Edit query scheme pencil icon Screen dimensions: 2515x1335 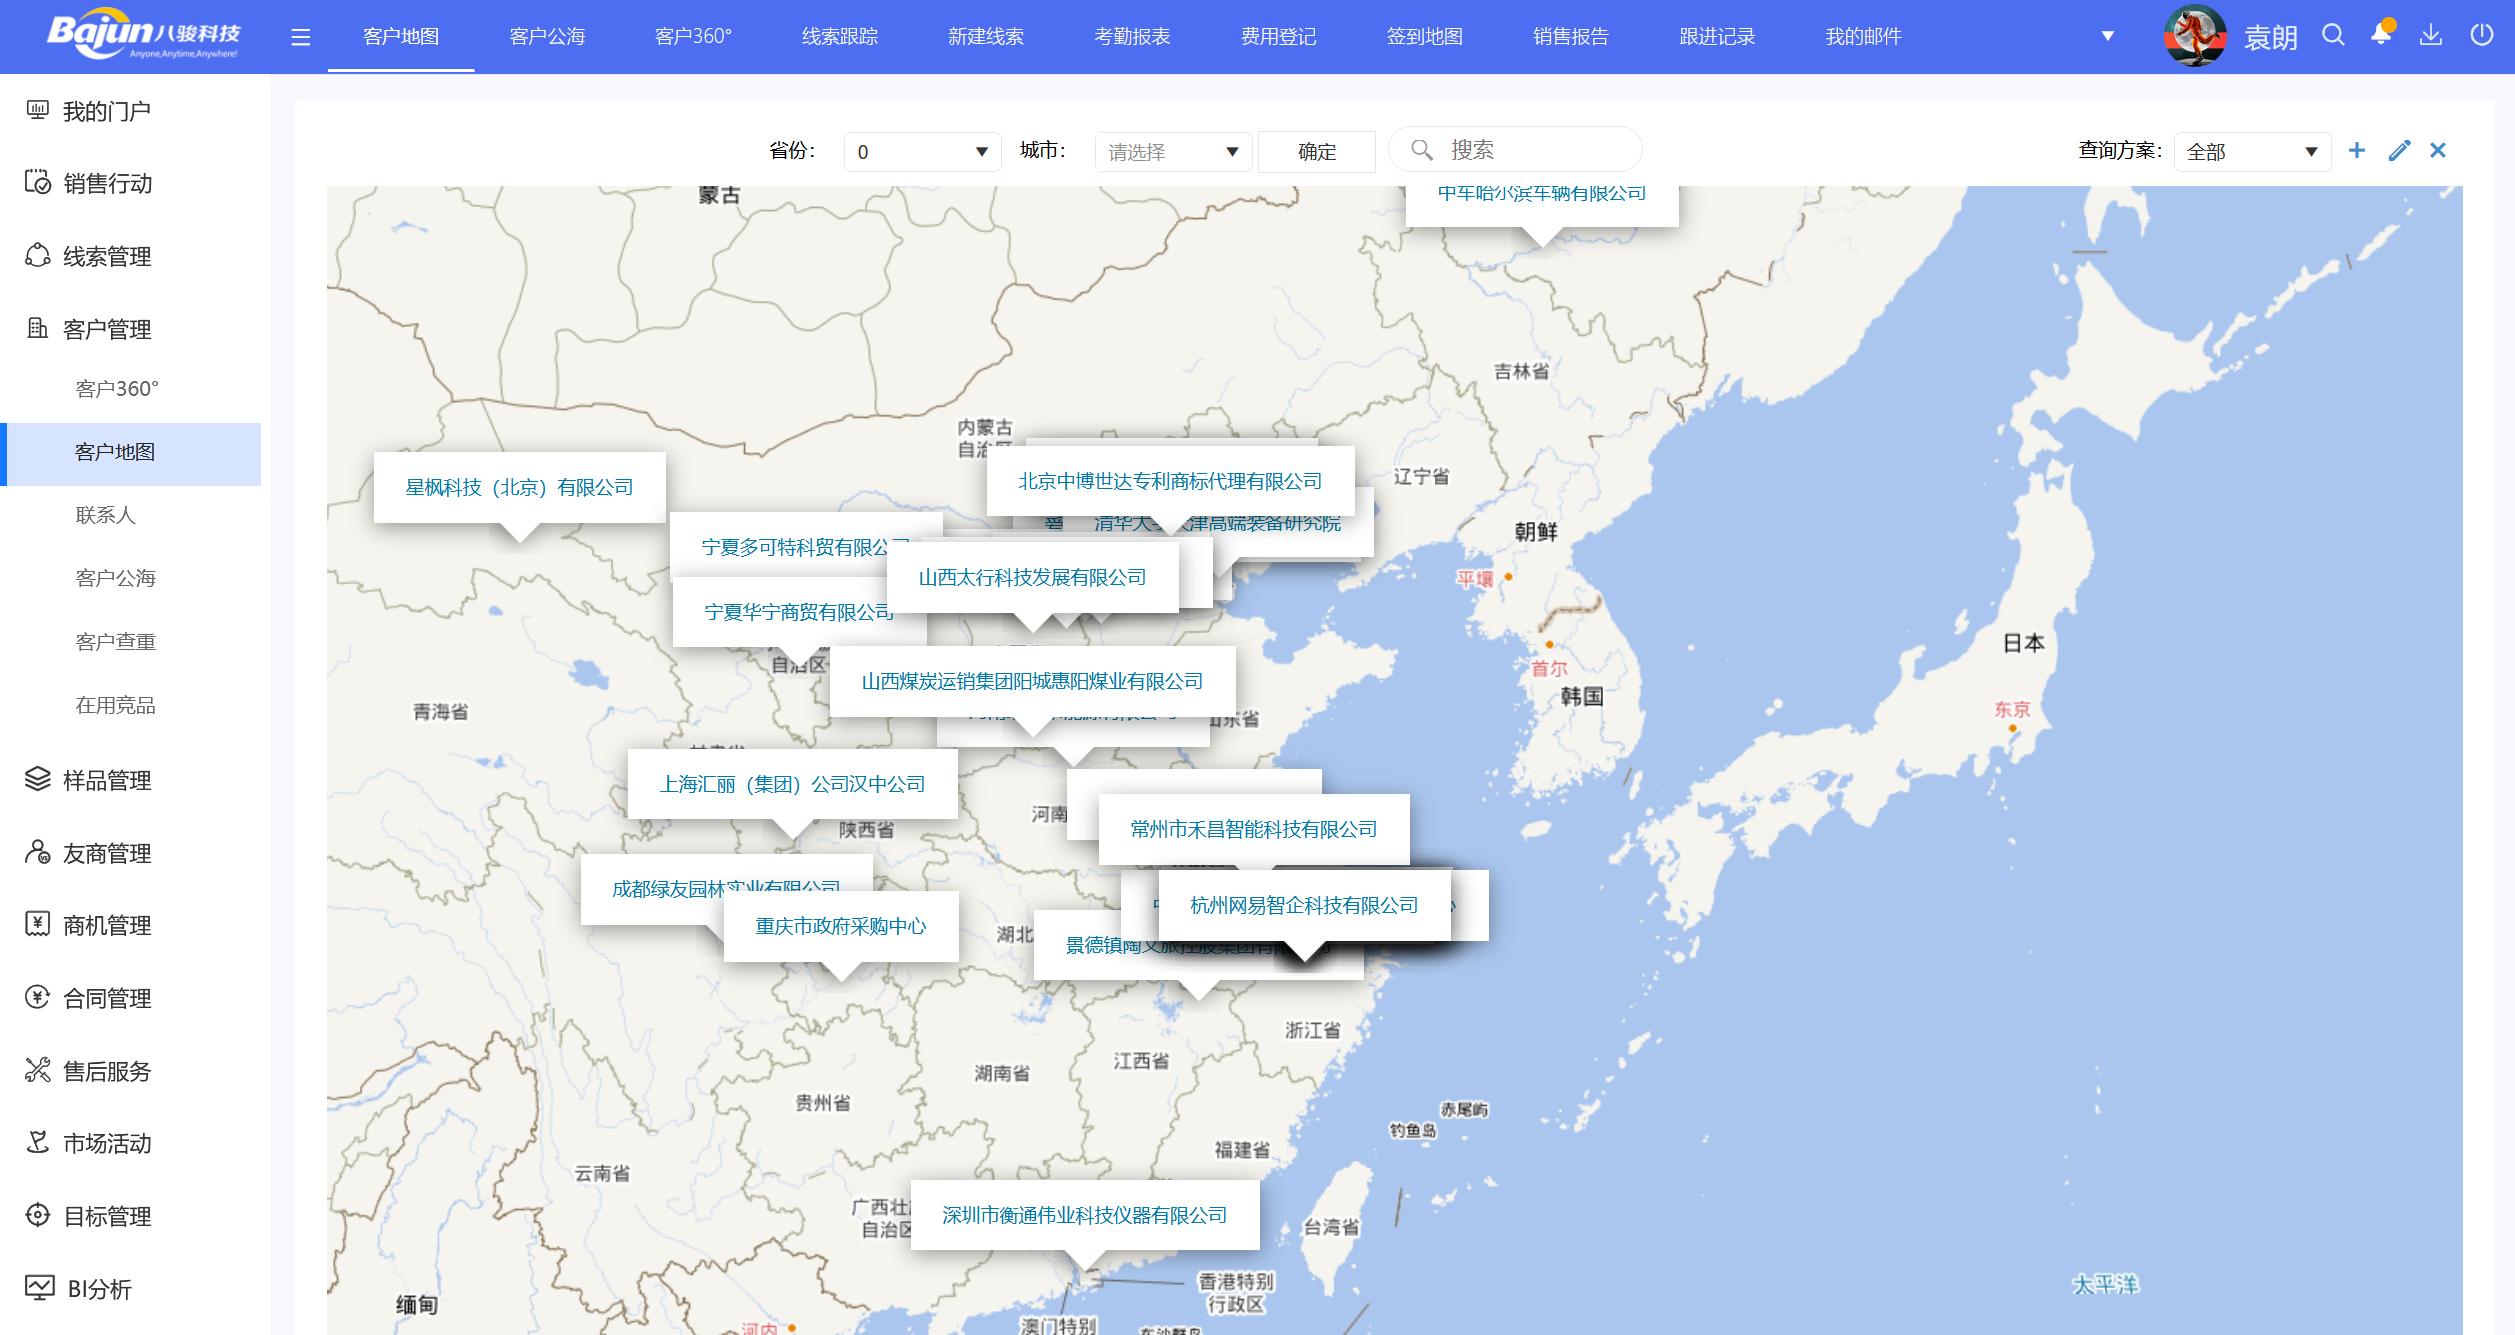point(2399,151)
